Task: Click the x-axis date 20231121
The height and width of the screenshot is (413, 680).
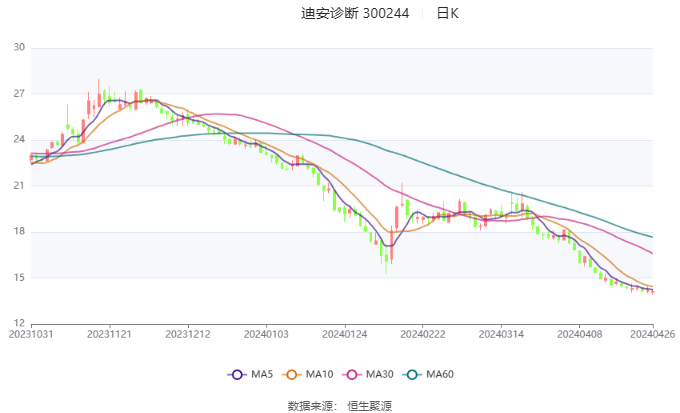Action: pyautogui.click(x=109, y=334)
